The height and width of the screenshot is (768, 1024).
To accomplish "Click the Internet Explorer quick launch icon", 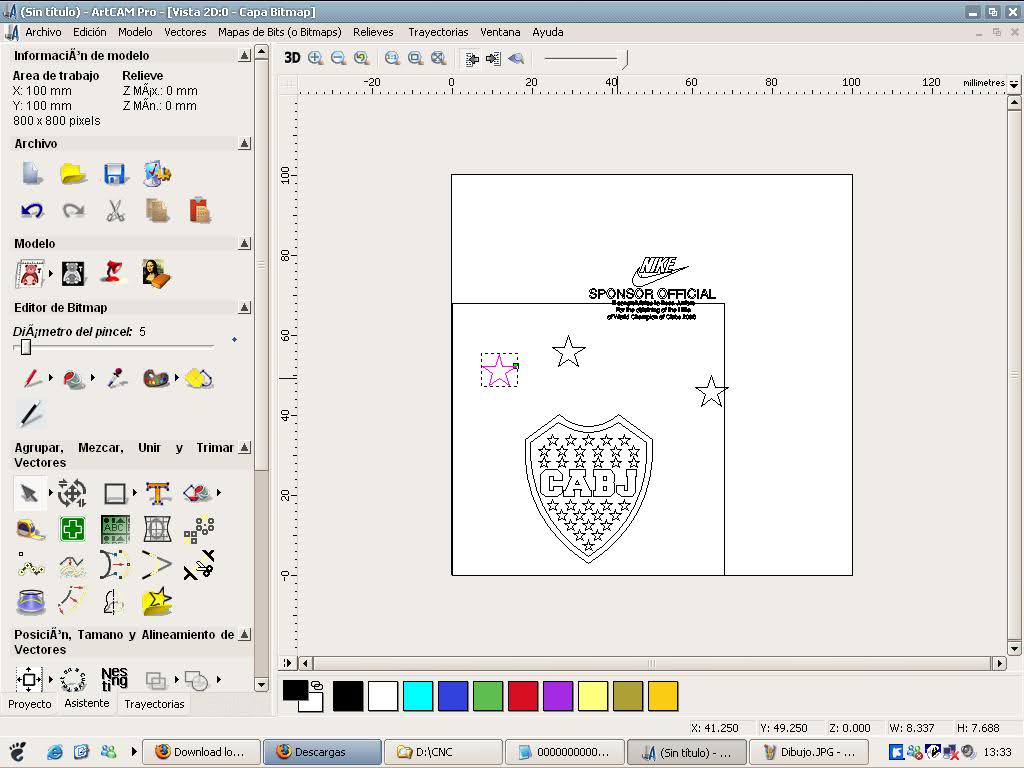I will pyautogui.click(x=55, y=752).
